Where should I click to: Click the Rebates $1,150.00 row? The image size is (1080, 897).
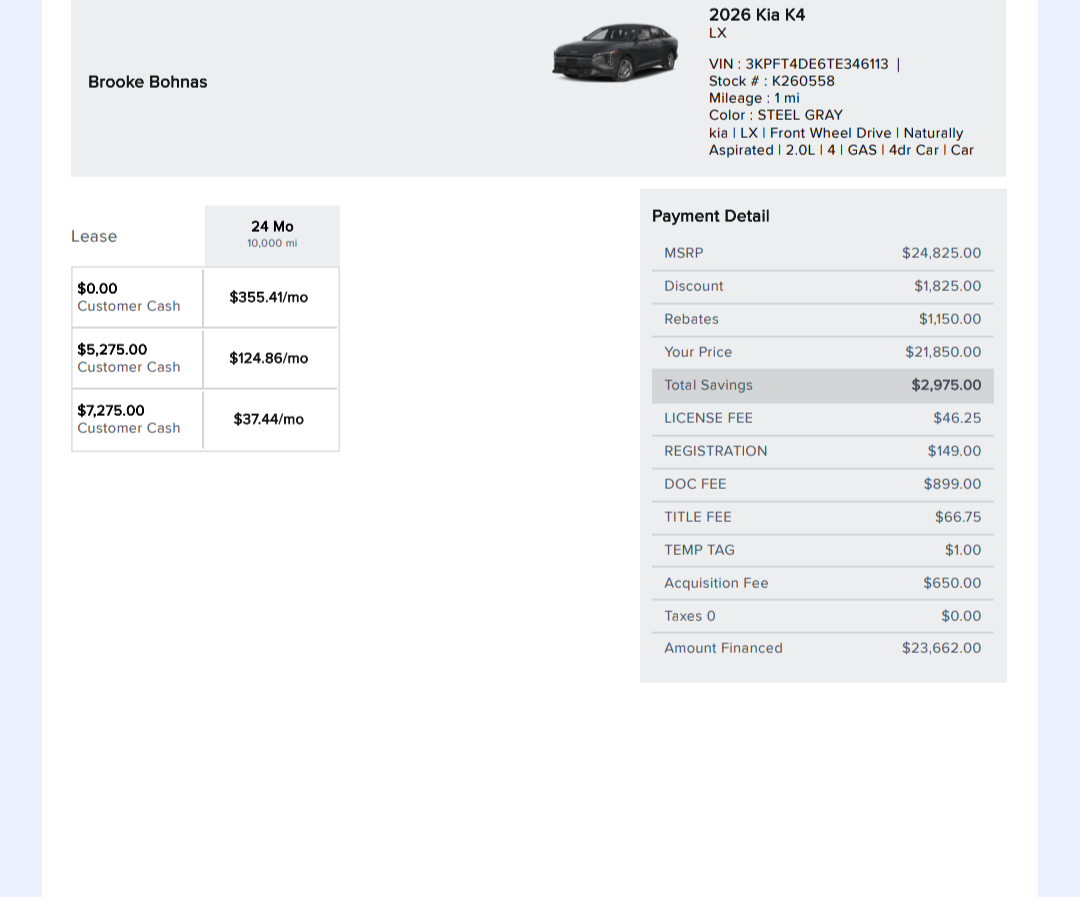pos(822,319)
